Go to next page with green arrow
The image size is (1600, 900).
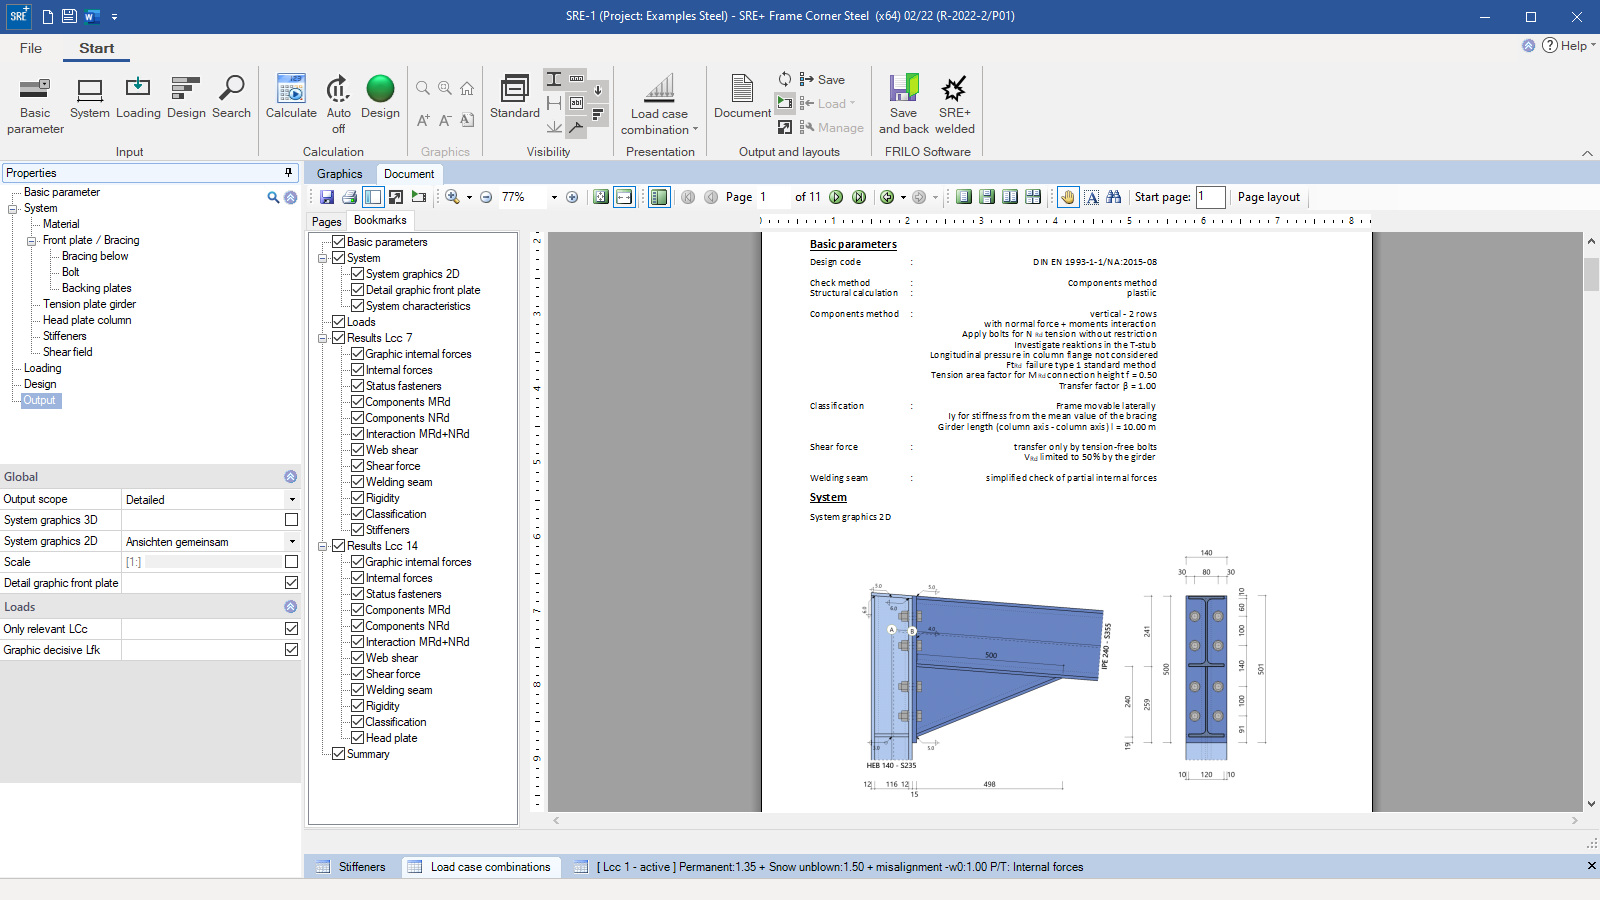836,197
